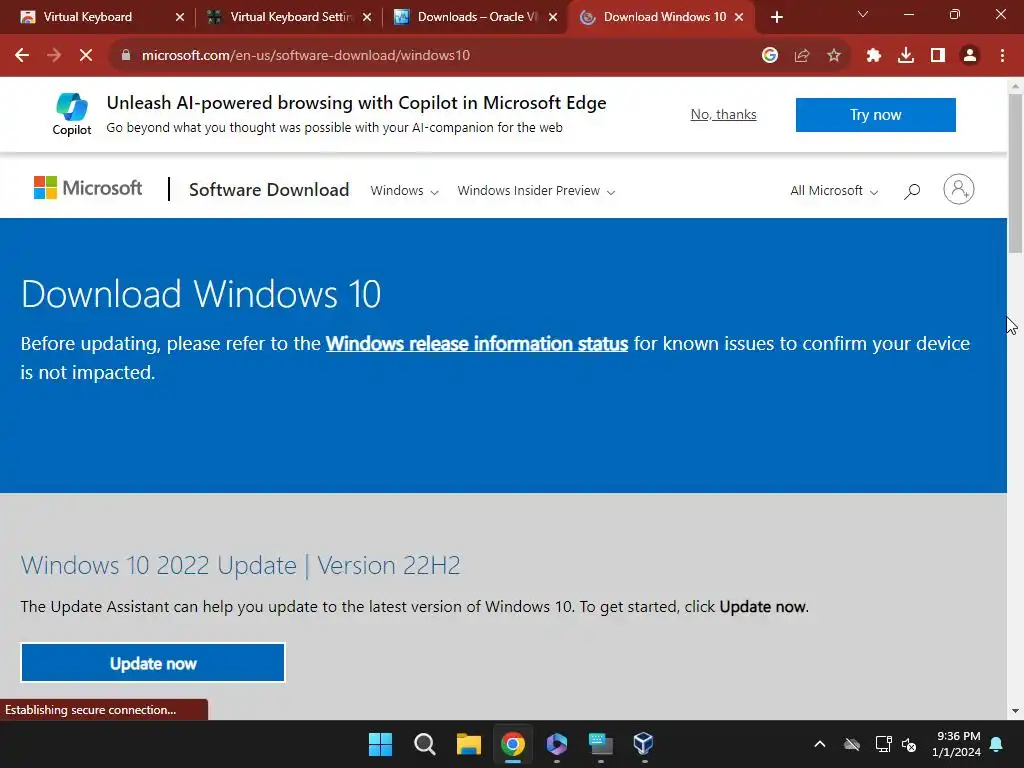Screen dimensions: 1024x768
Task: Open Chrome downloads tray icon
Action: 906,56
